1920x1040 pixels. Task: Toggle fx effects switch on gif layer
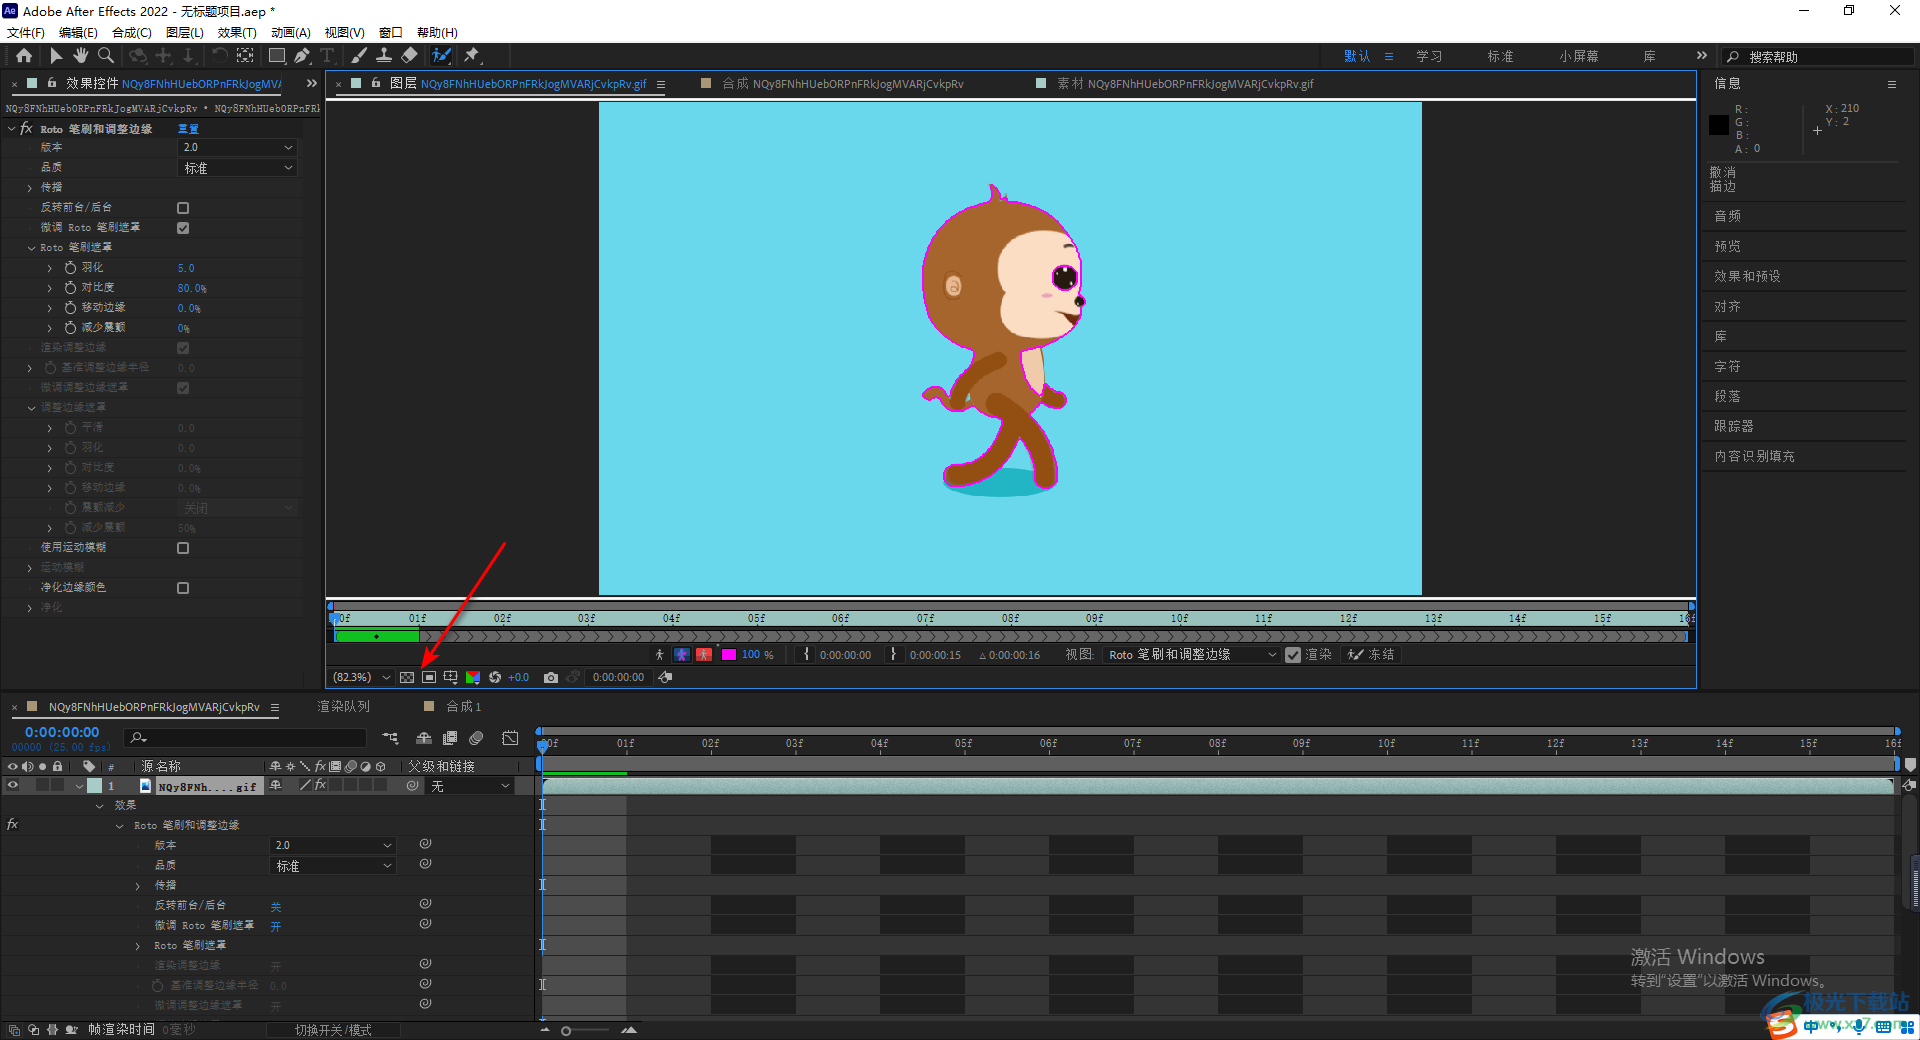[320, 786]
